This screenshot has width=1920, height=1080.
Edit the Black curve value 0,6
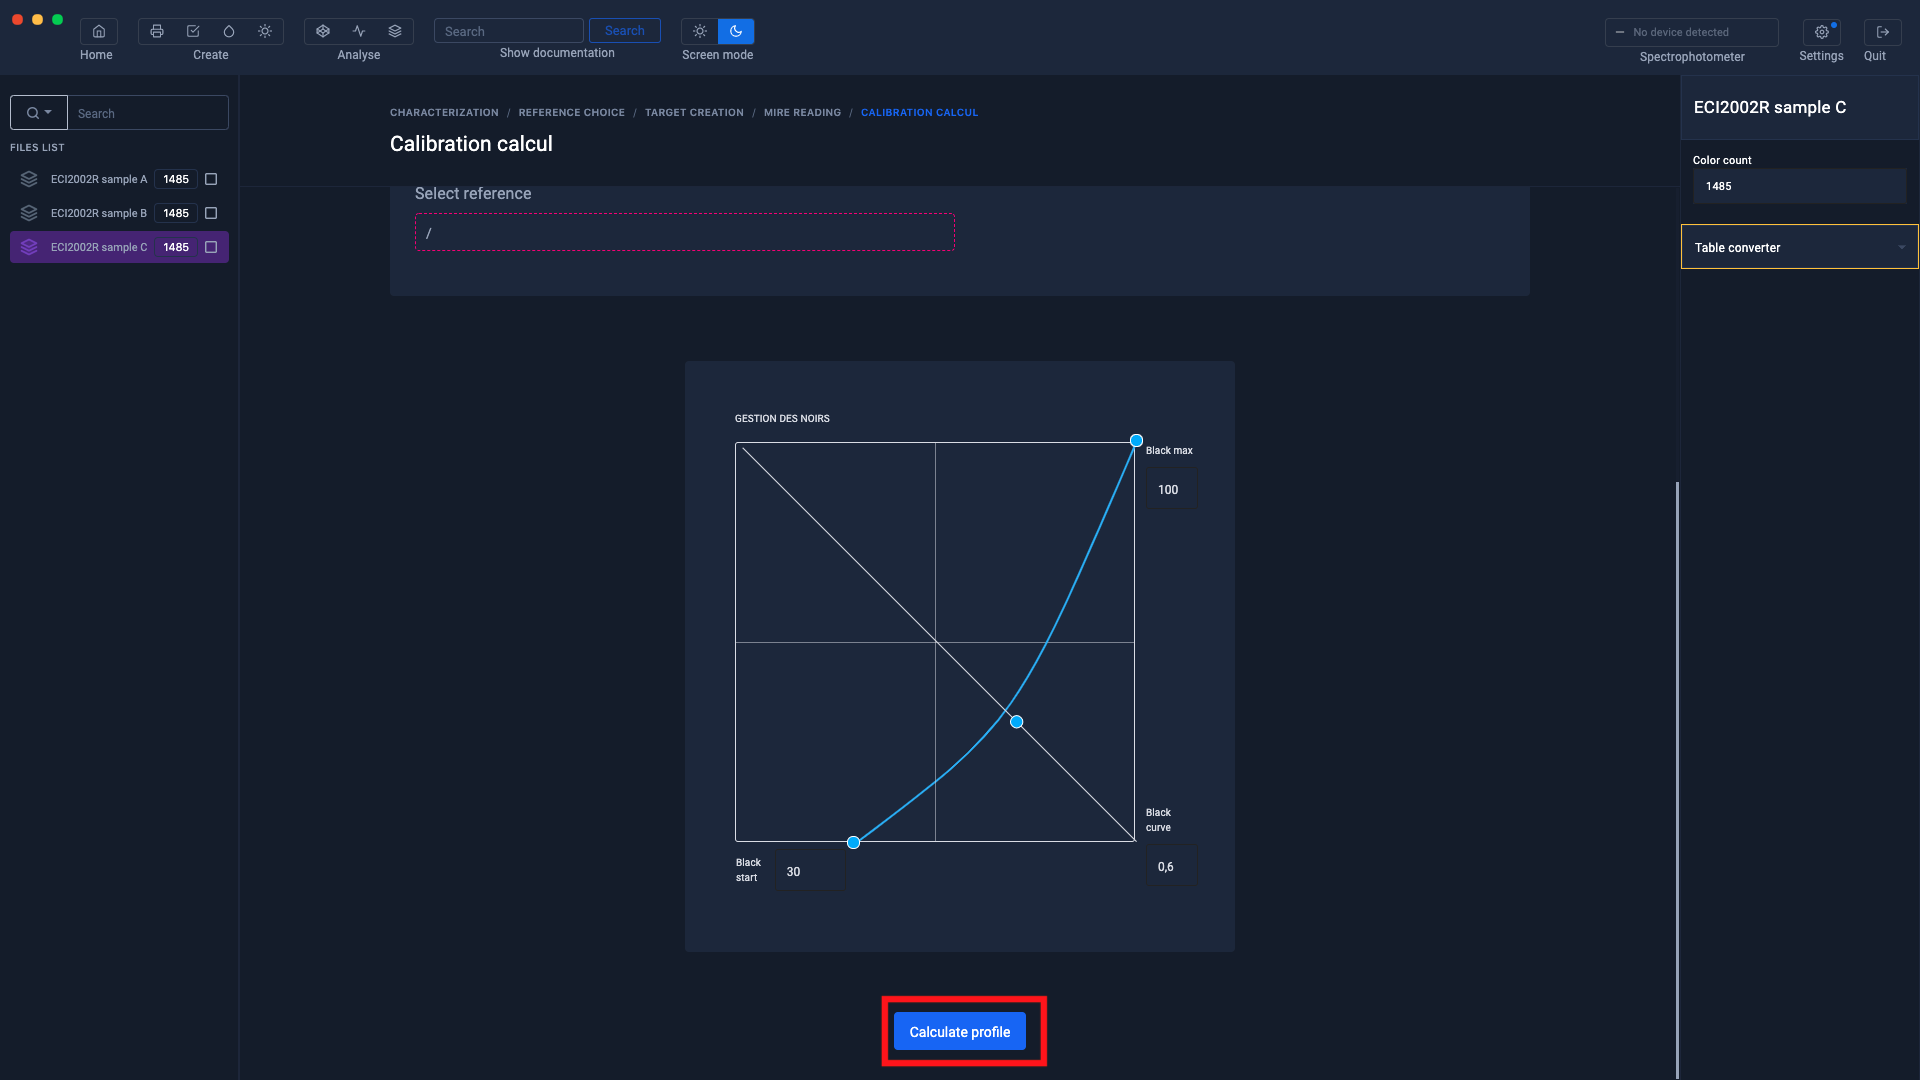pyautogui.click(x=1169, y=866)
